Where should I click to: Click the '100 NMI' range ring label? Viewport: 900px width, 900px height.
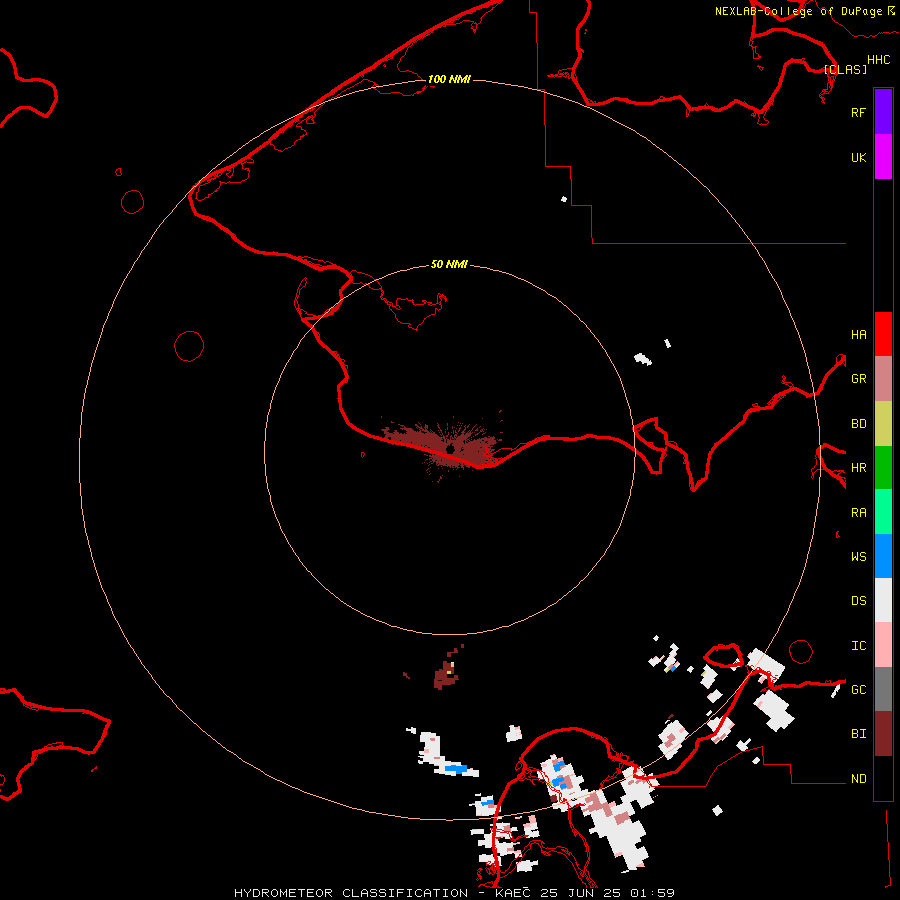[449, 79]
